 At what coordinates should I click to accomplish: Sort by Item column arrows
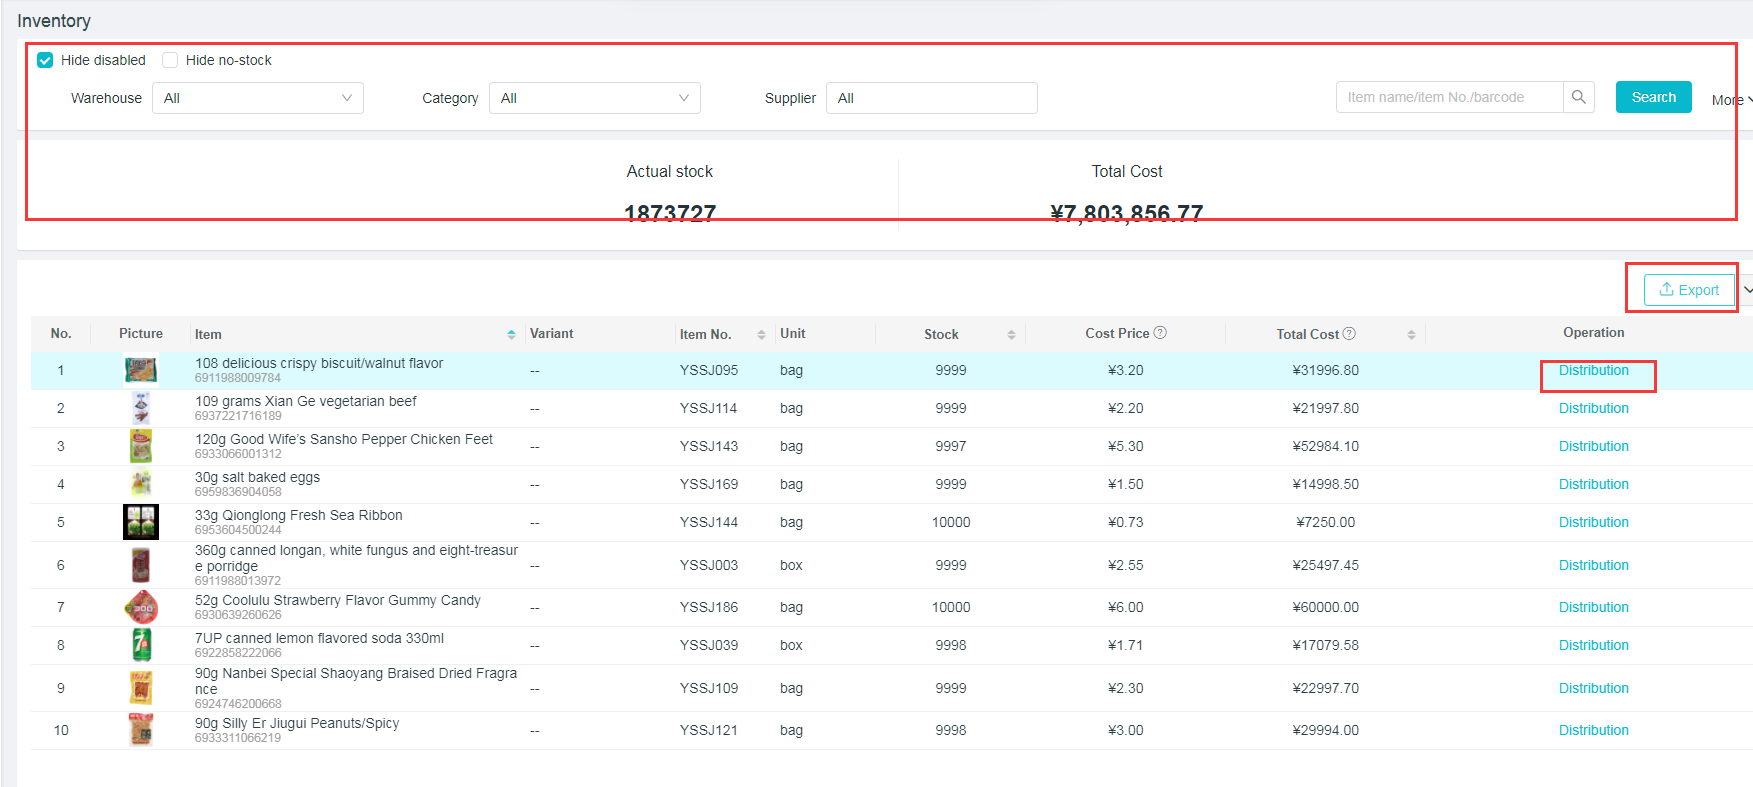511,334
